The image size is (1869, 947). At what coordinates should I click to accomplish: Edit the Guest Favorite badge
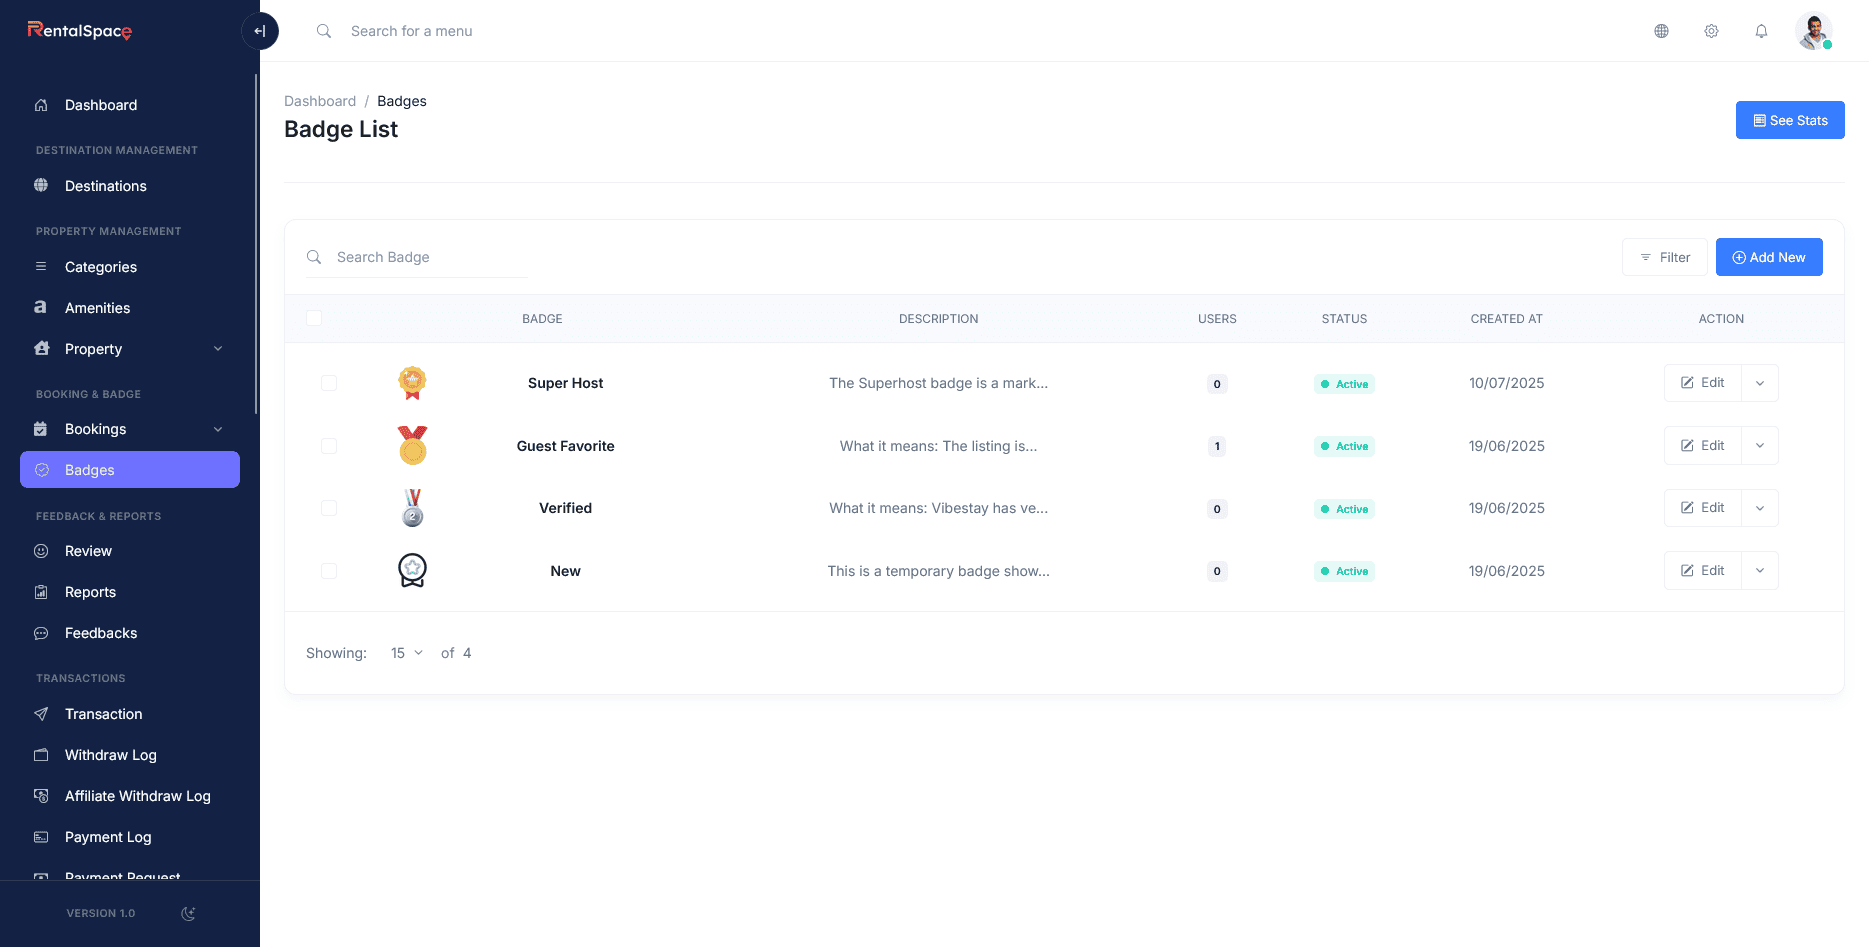[1702, 446]
